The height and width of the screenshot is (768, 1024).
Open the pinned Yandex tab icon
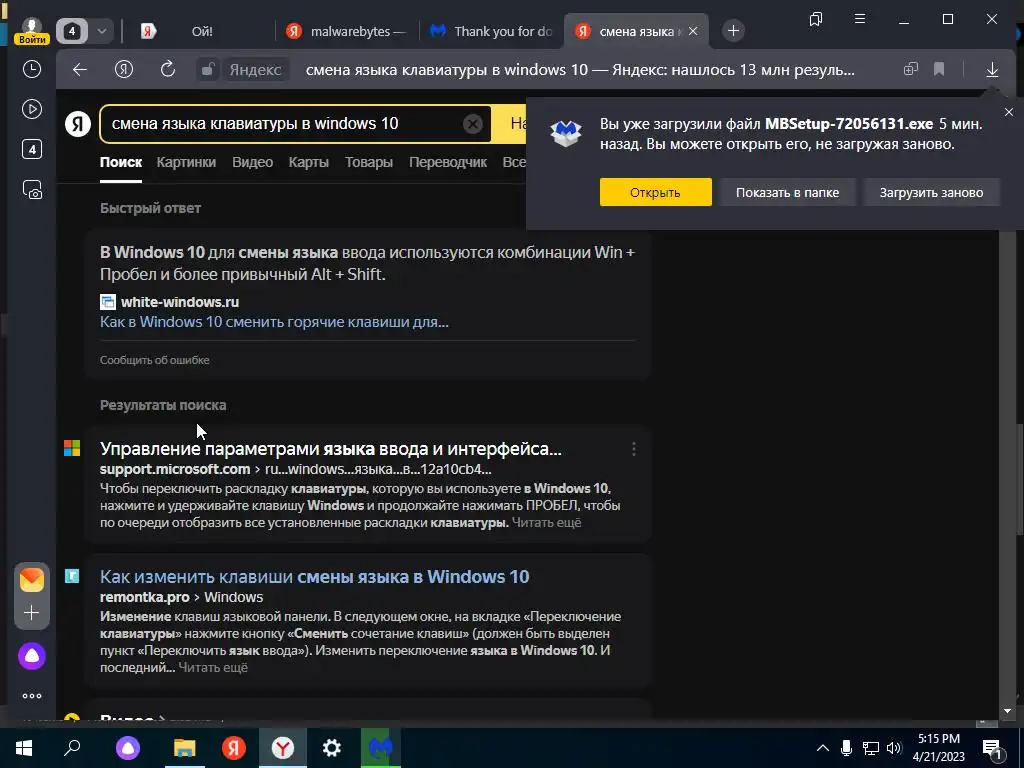149,31
